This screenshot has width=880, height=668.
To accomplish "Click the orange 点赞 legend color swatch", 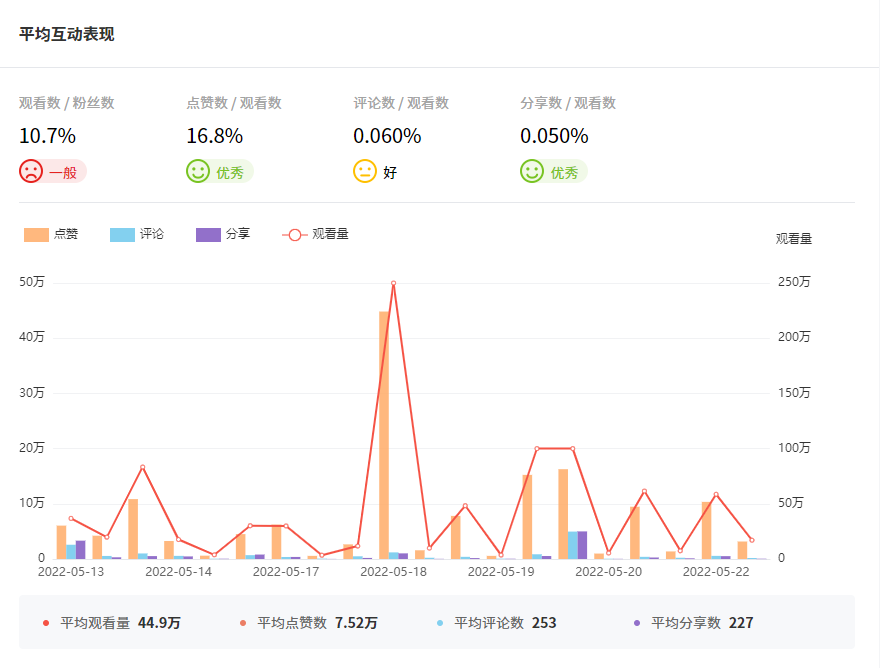I will [x=37, y=234].
